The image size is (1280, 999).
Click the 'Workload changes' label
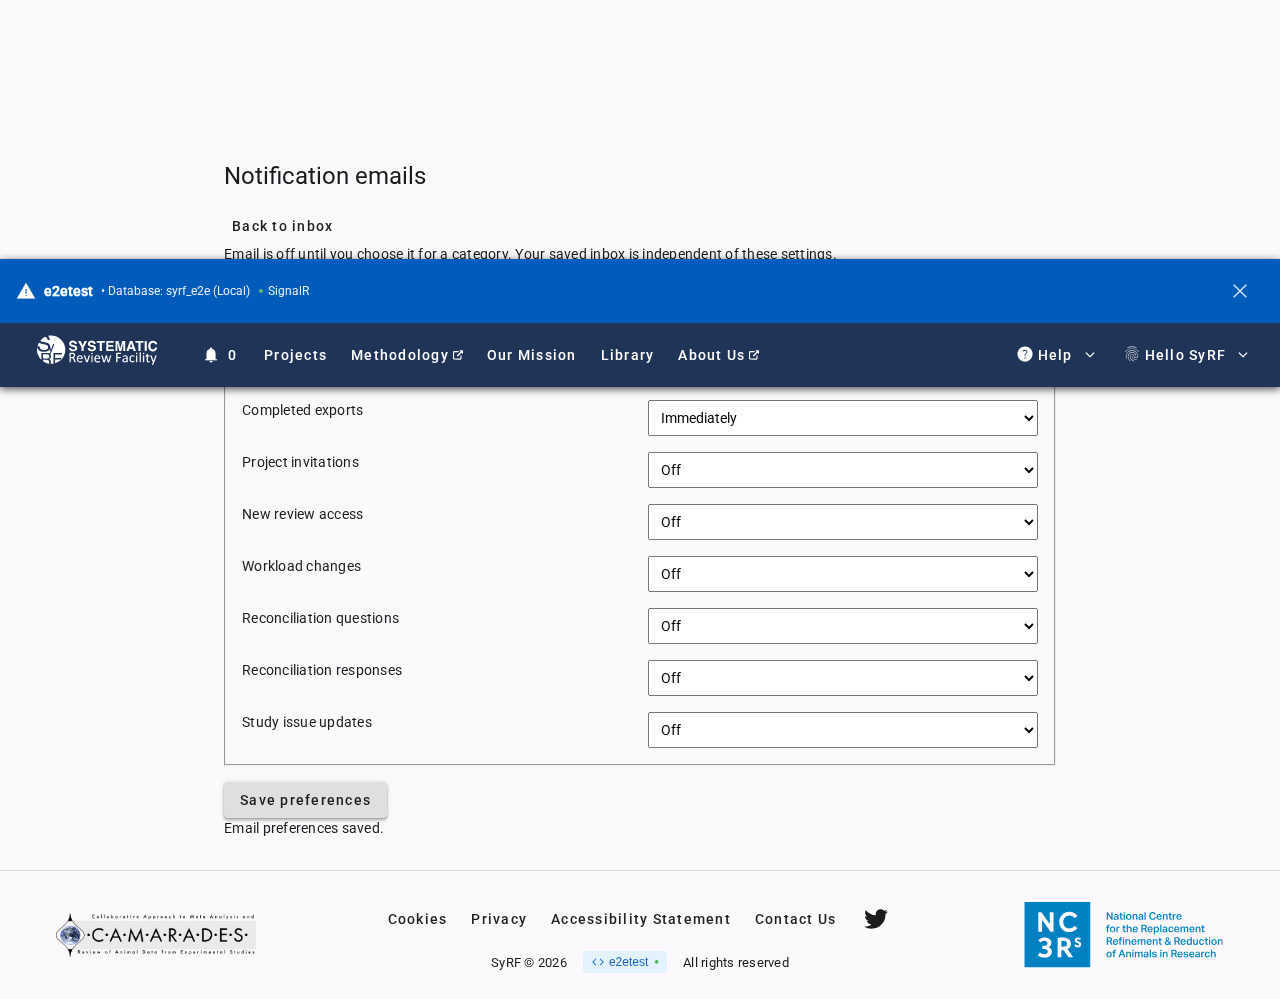click(x=301, y=566)
